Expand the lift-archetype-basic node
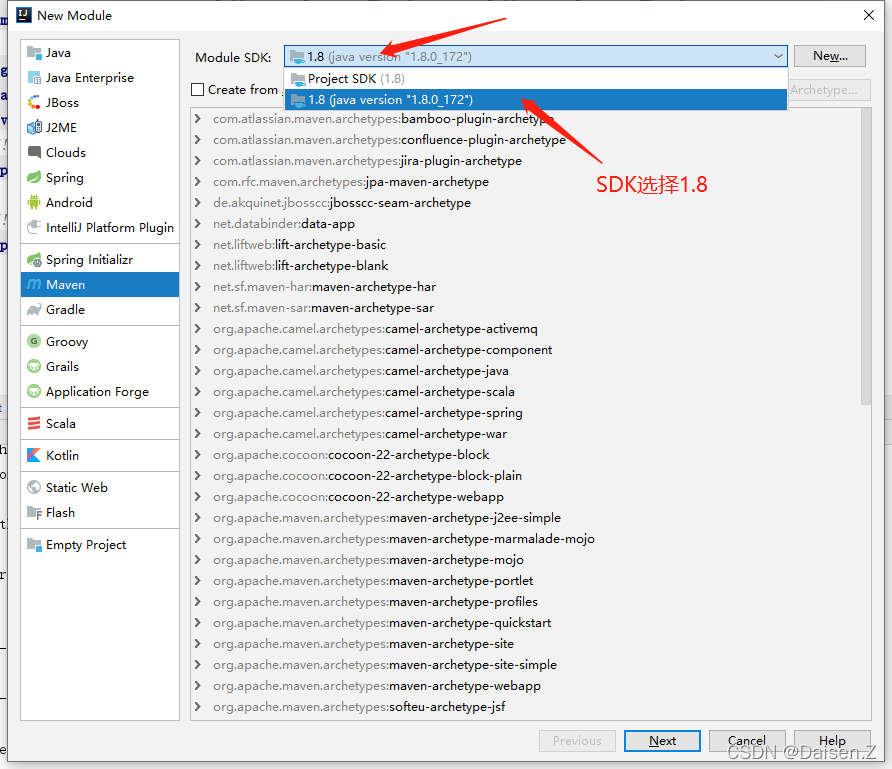 pyautogui.click(x=197, y=245)
